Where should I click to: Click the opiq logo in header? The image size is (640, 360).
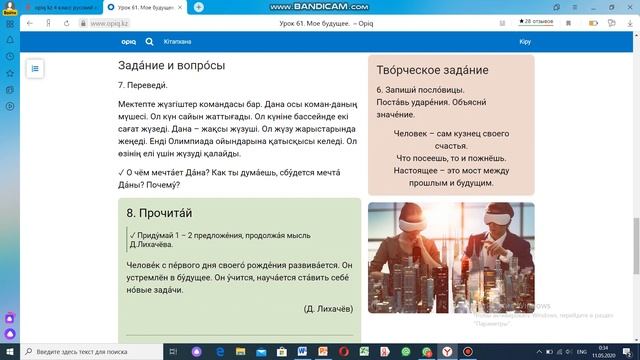128,42
